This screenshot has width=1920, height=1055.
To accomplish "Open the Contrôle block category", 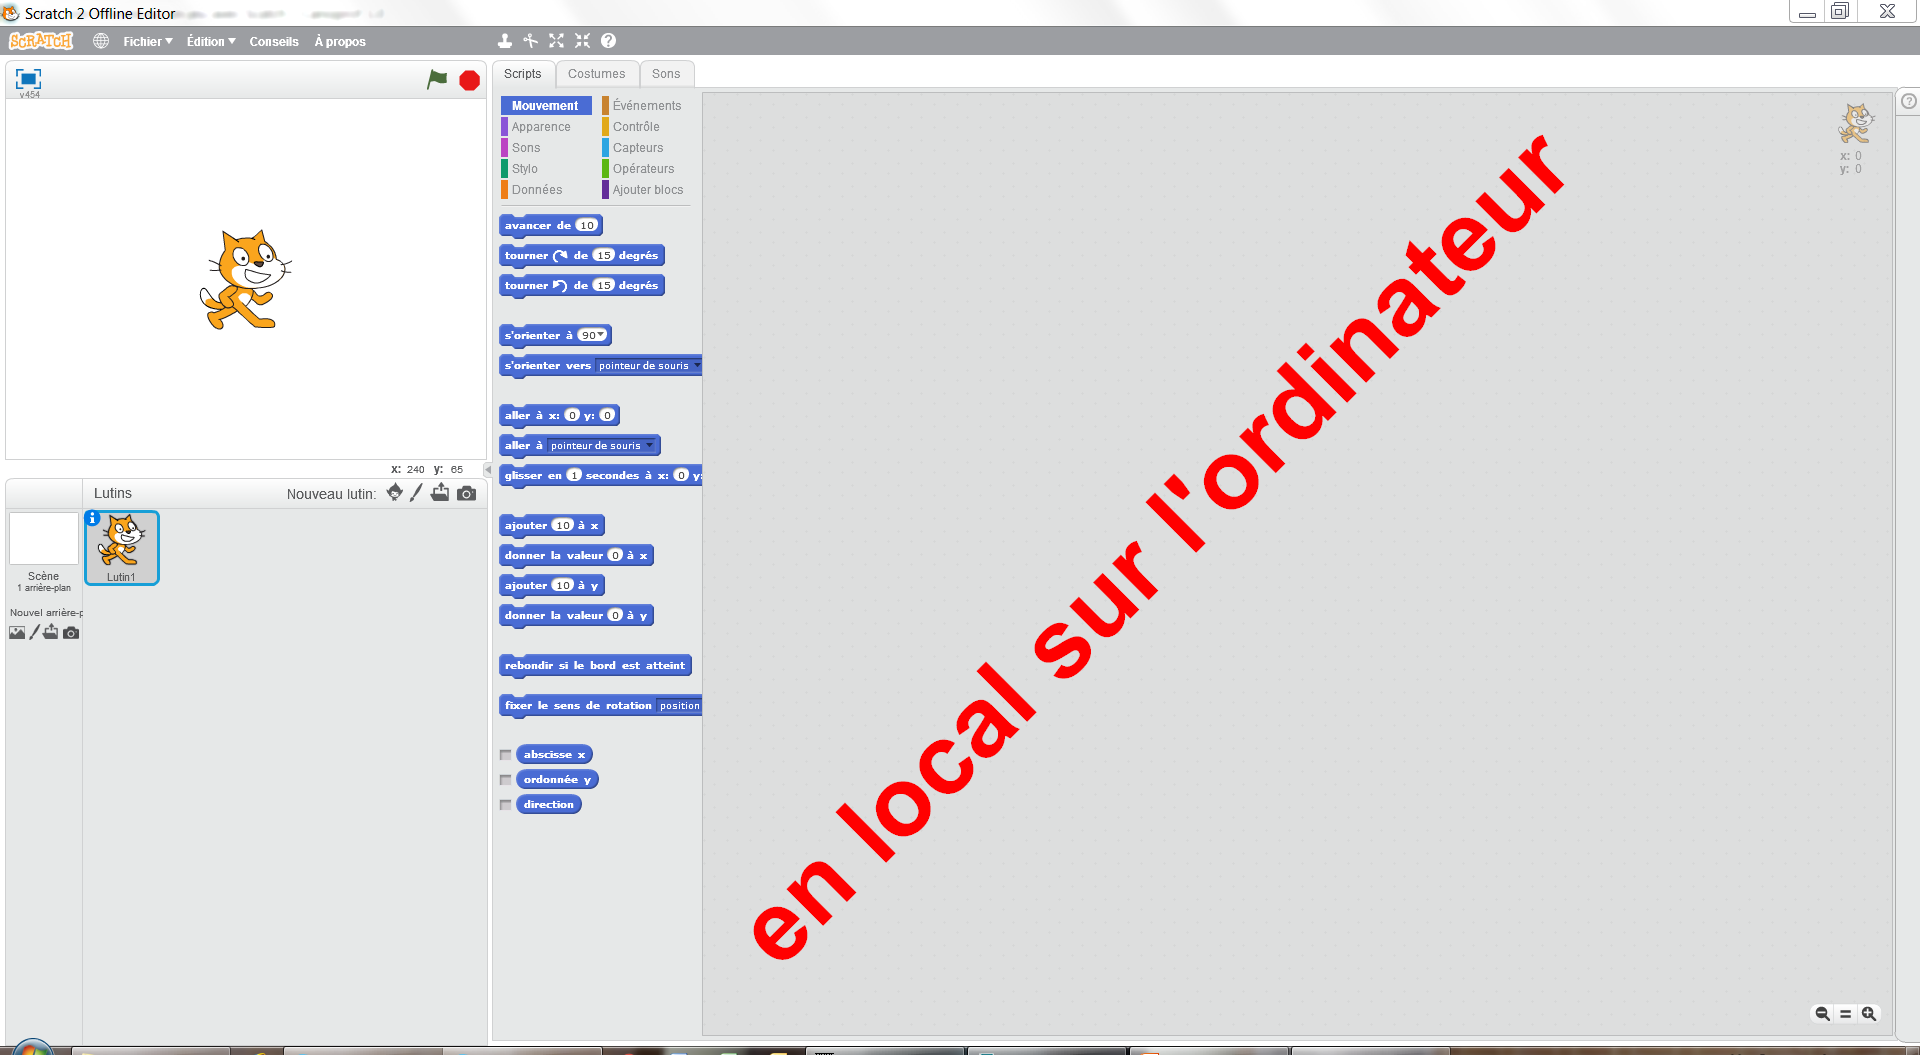I will point(636,127).
